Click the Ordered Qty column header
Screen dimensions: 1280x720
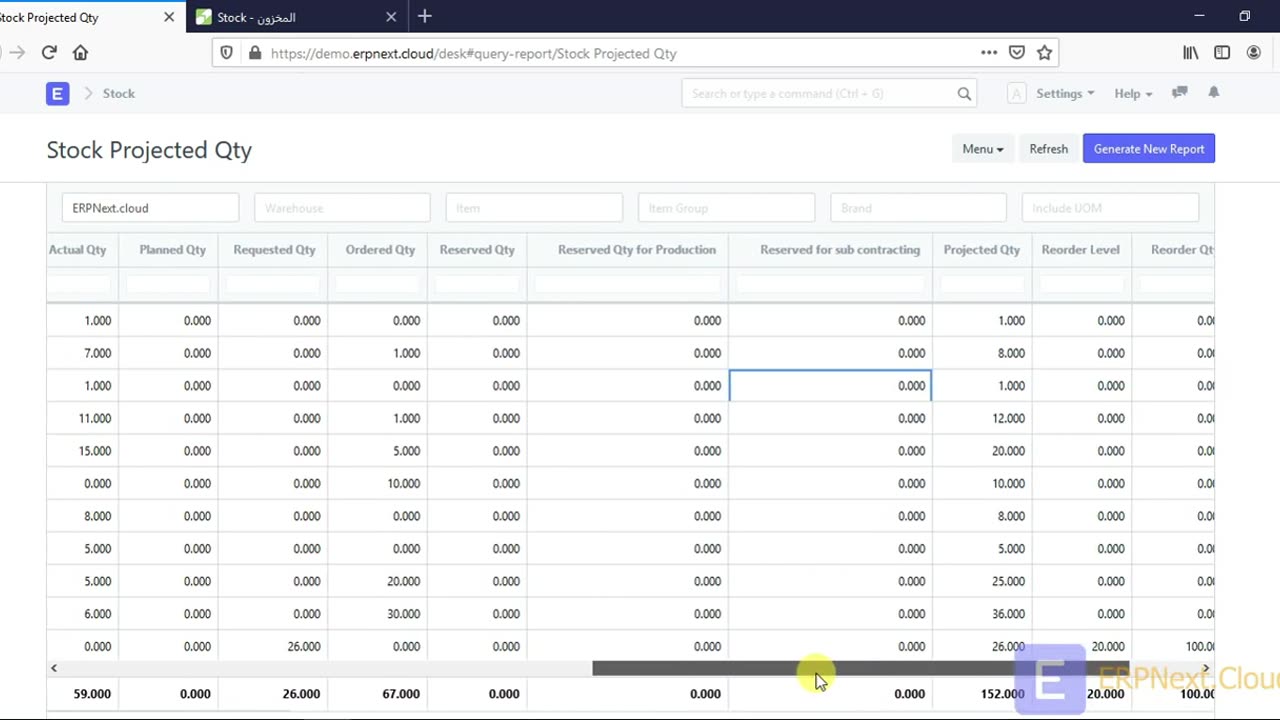pos(380,250)
